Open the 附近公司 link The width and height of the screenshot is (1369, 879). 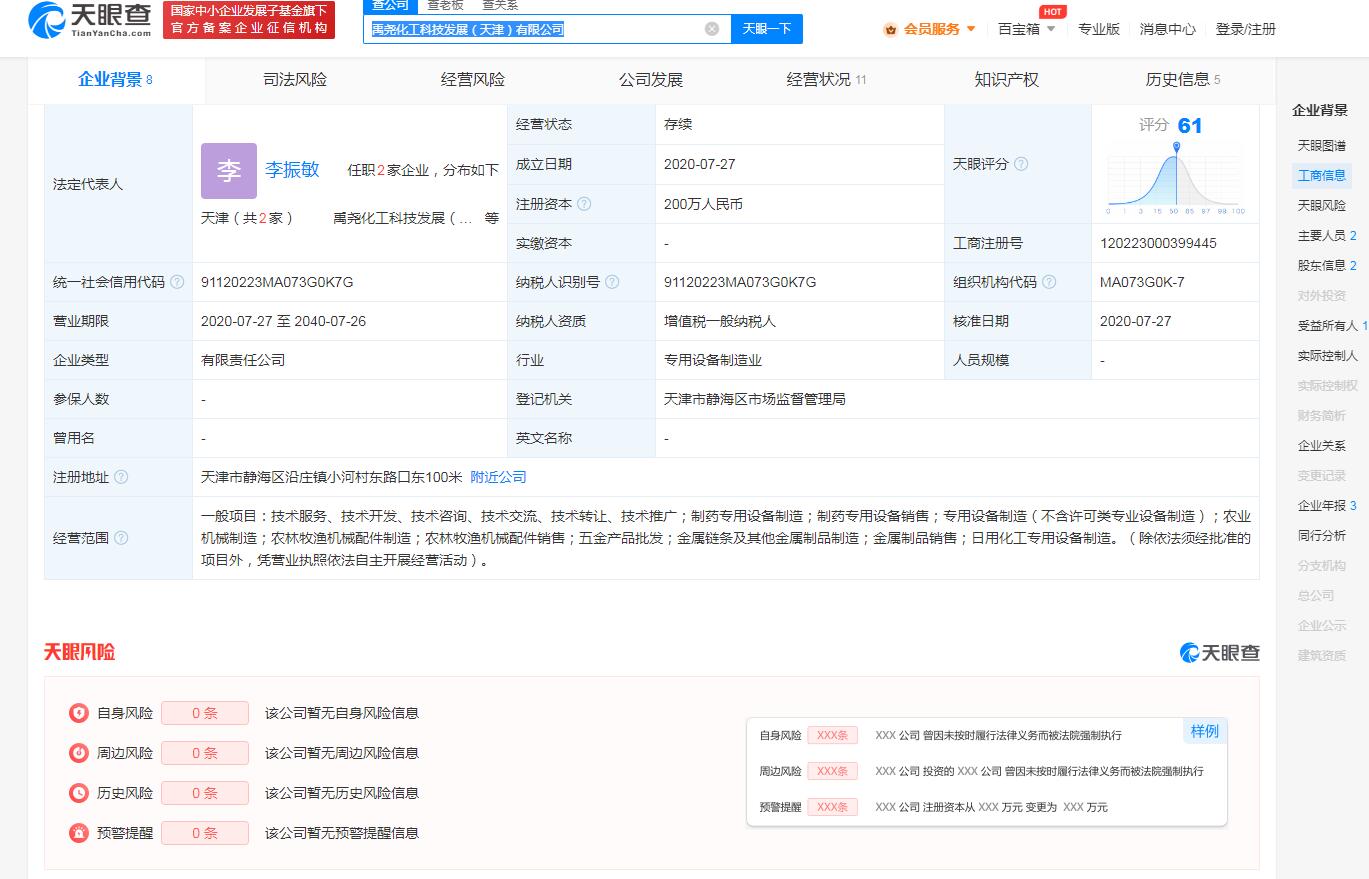tap(498, 477)
